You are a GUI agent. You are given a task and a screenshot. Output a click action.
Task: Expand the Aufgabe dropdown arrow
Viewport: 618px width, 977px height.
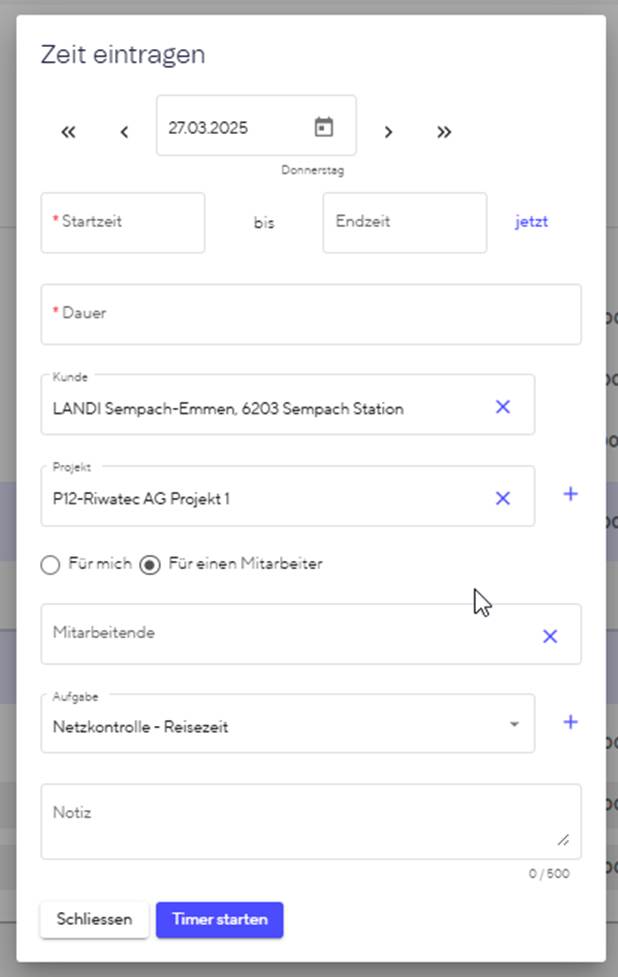(x=514, y=725)
